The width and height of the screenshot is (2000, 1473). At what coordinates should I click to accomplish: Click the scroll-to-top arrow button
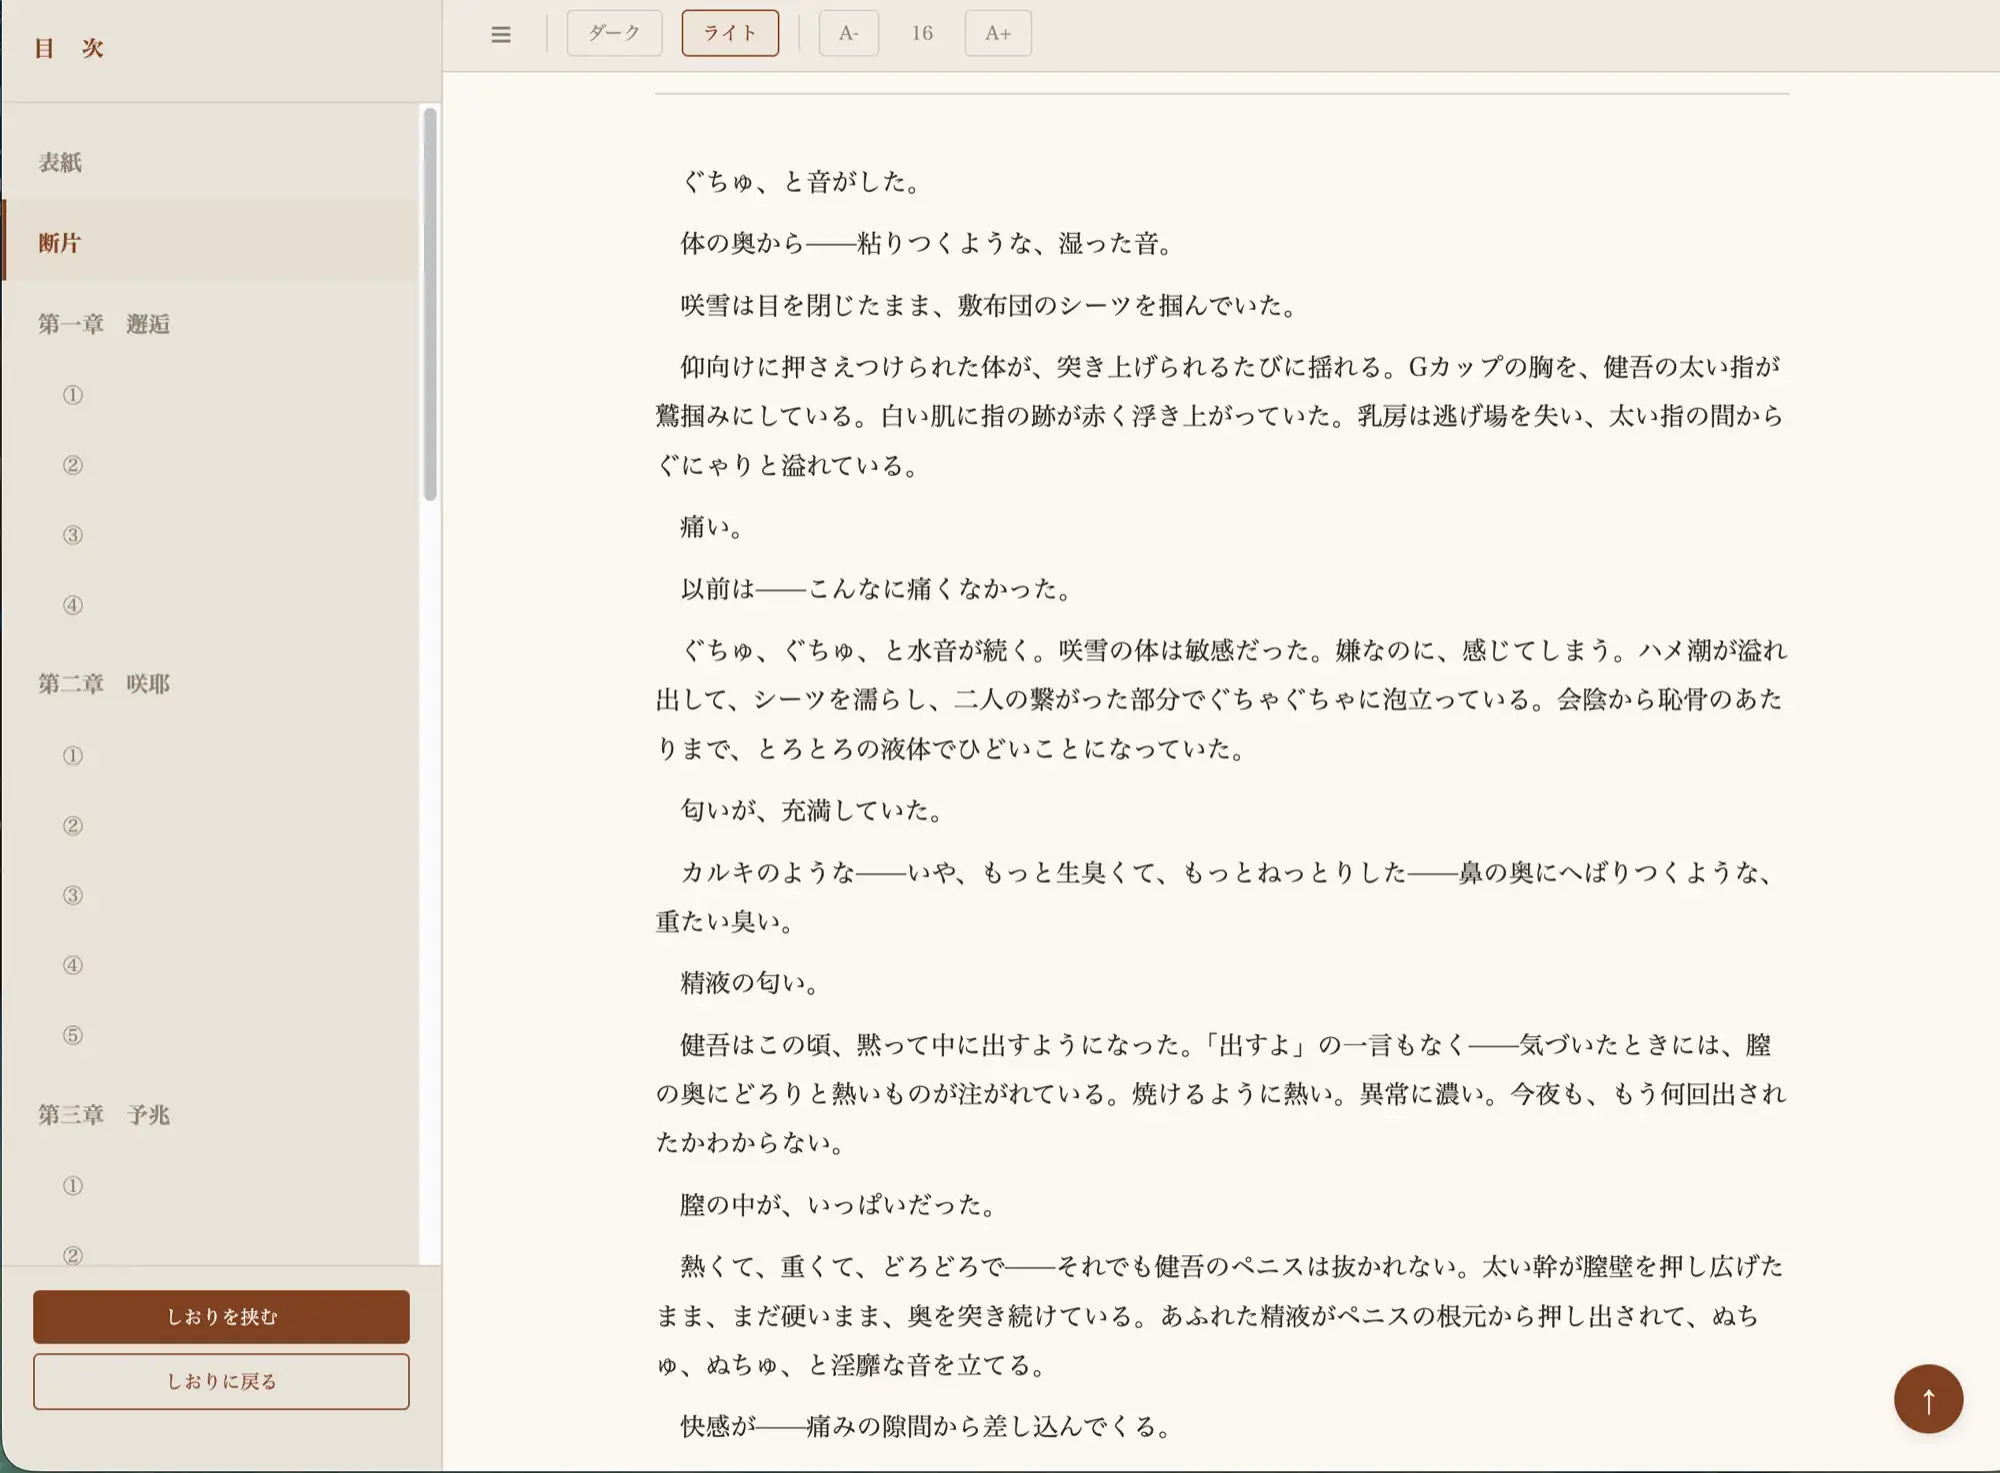(x=1927, y=1398)
